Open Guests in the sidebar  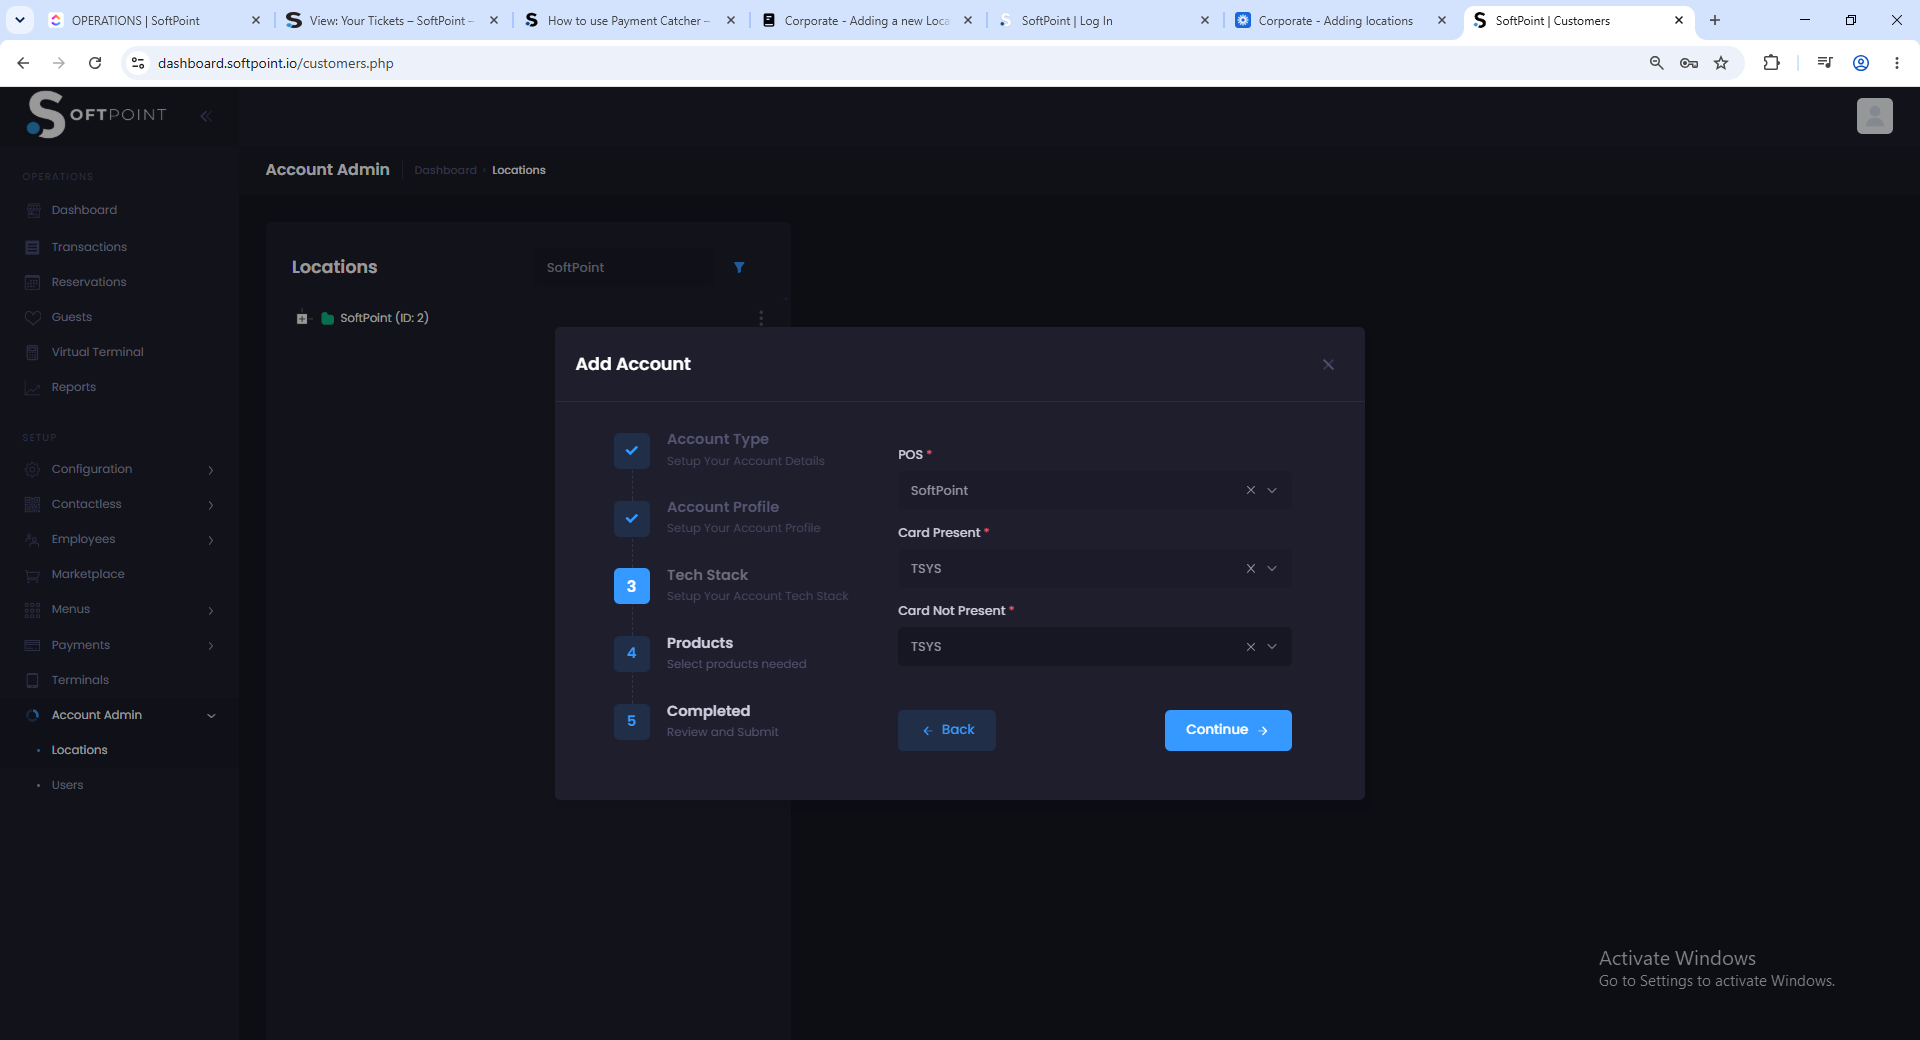[72, 317]
